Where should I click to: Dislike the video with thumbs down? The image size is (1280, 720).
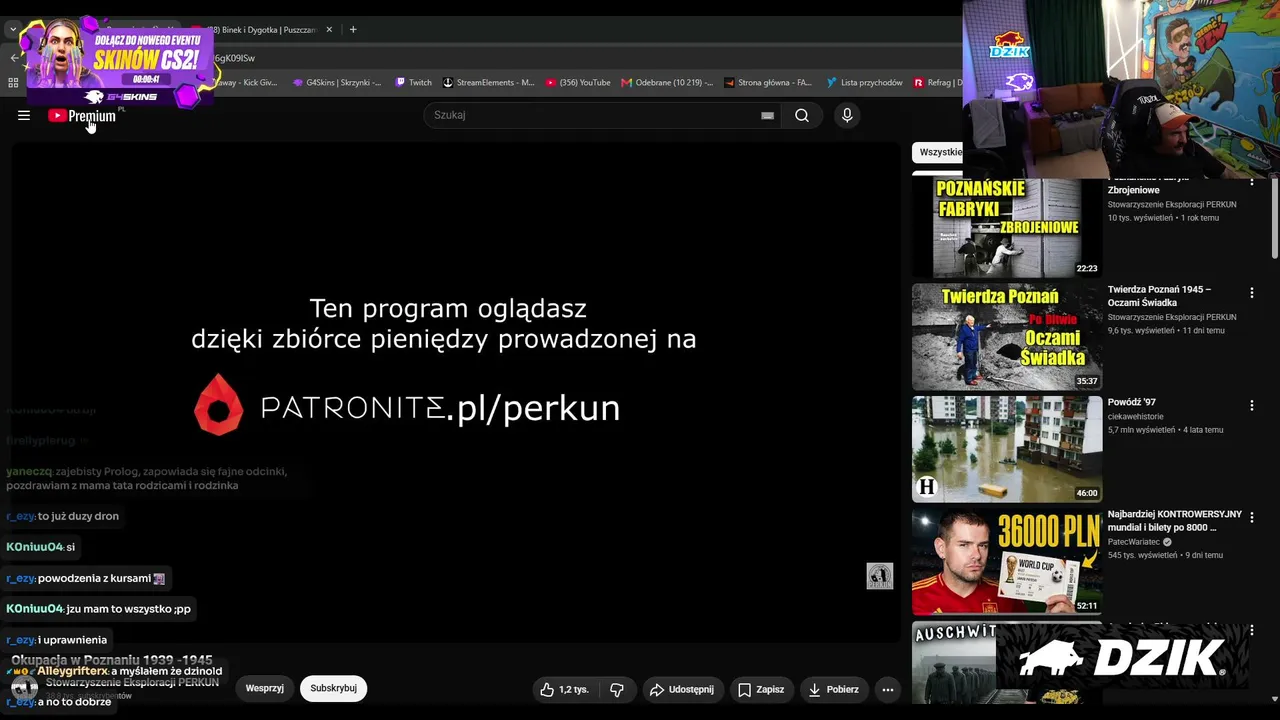617,689
